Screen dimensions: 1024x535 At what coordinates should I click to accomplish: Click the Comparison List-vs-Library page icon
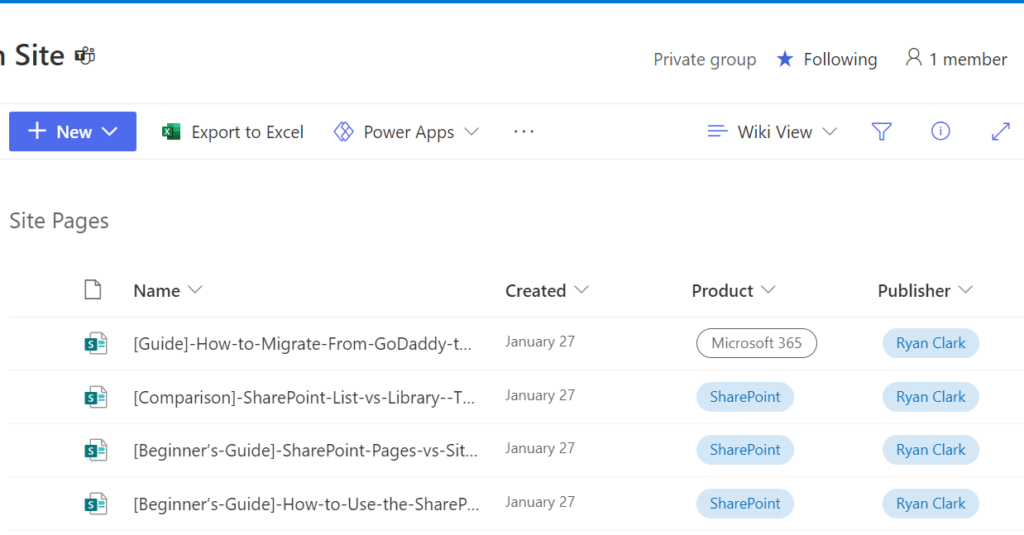(95, 397)
